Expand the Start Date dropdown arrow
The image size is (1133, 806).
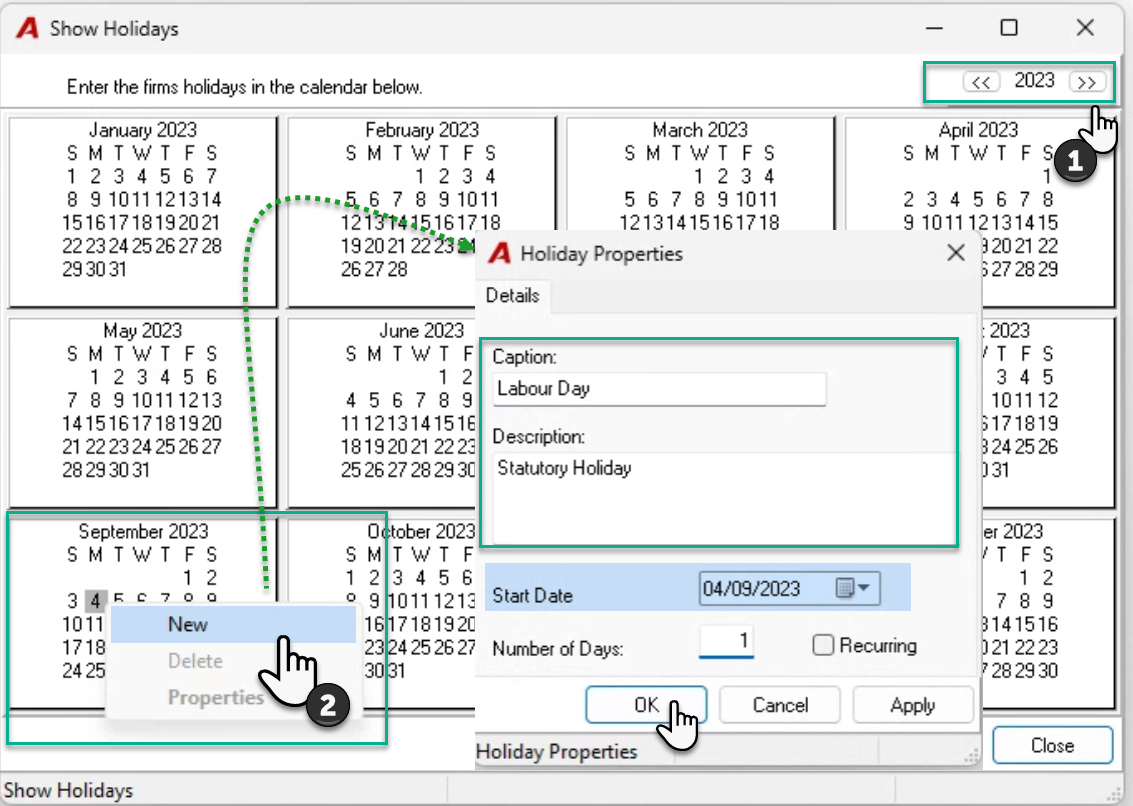(865, 588)
